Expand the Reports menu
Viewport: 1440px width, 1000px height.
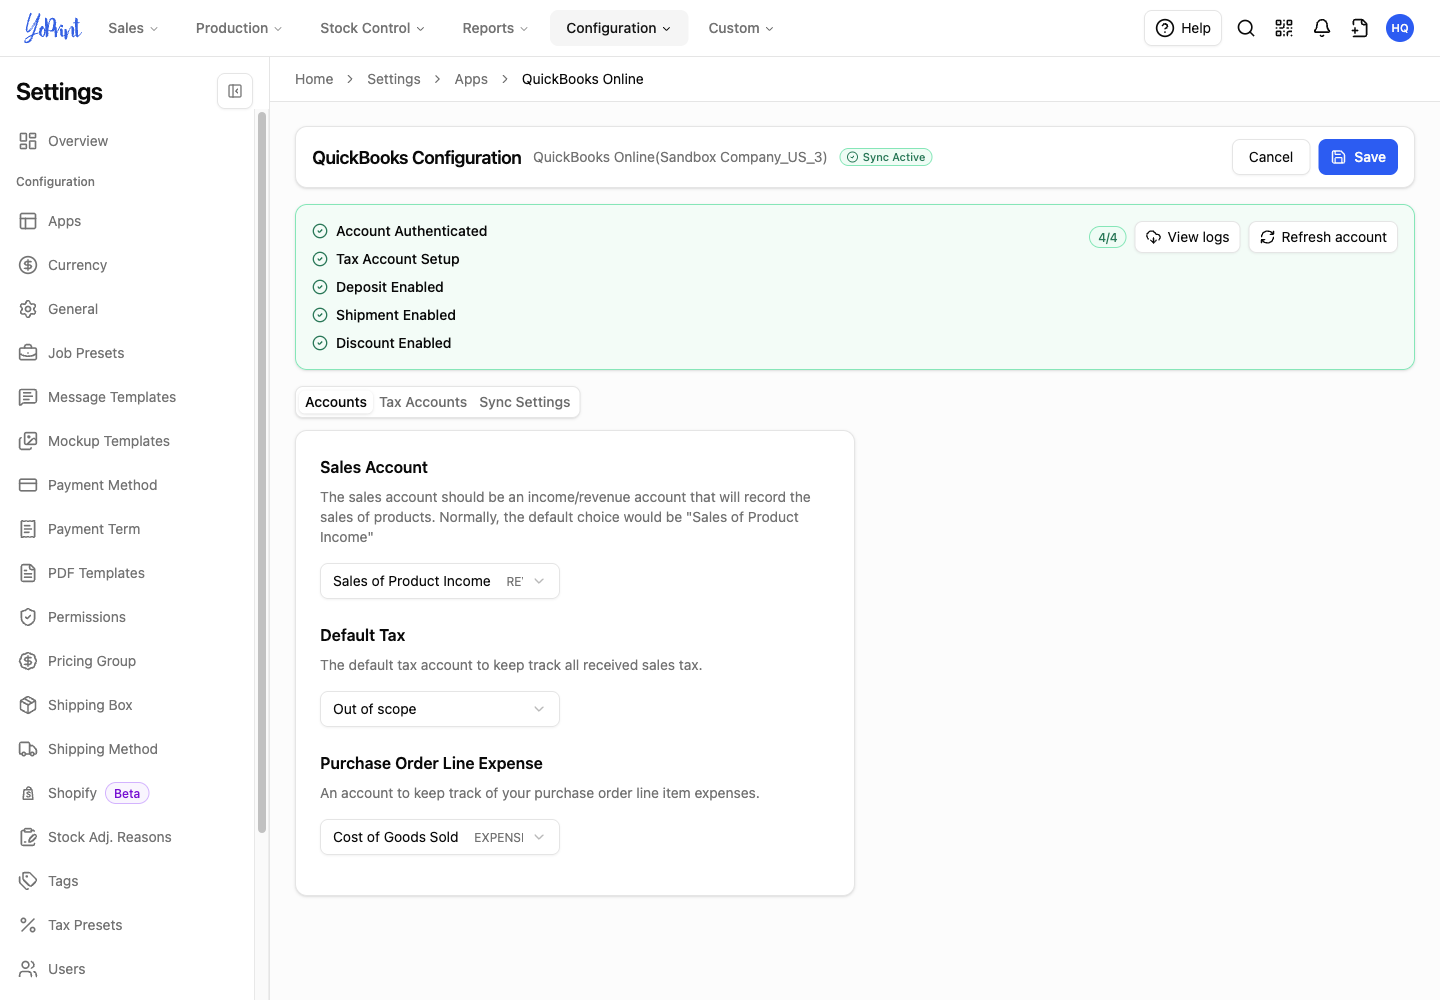(x=495, y=28)
